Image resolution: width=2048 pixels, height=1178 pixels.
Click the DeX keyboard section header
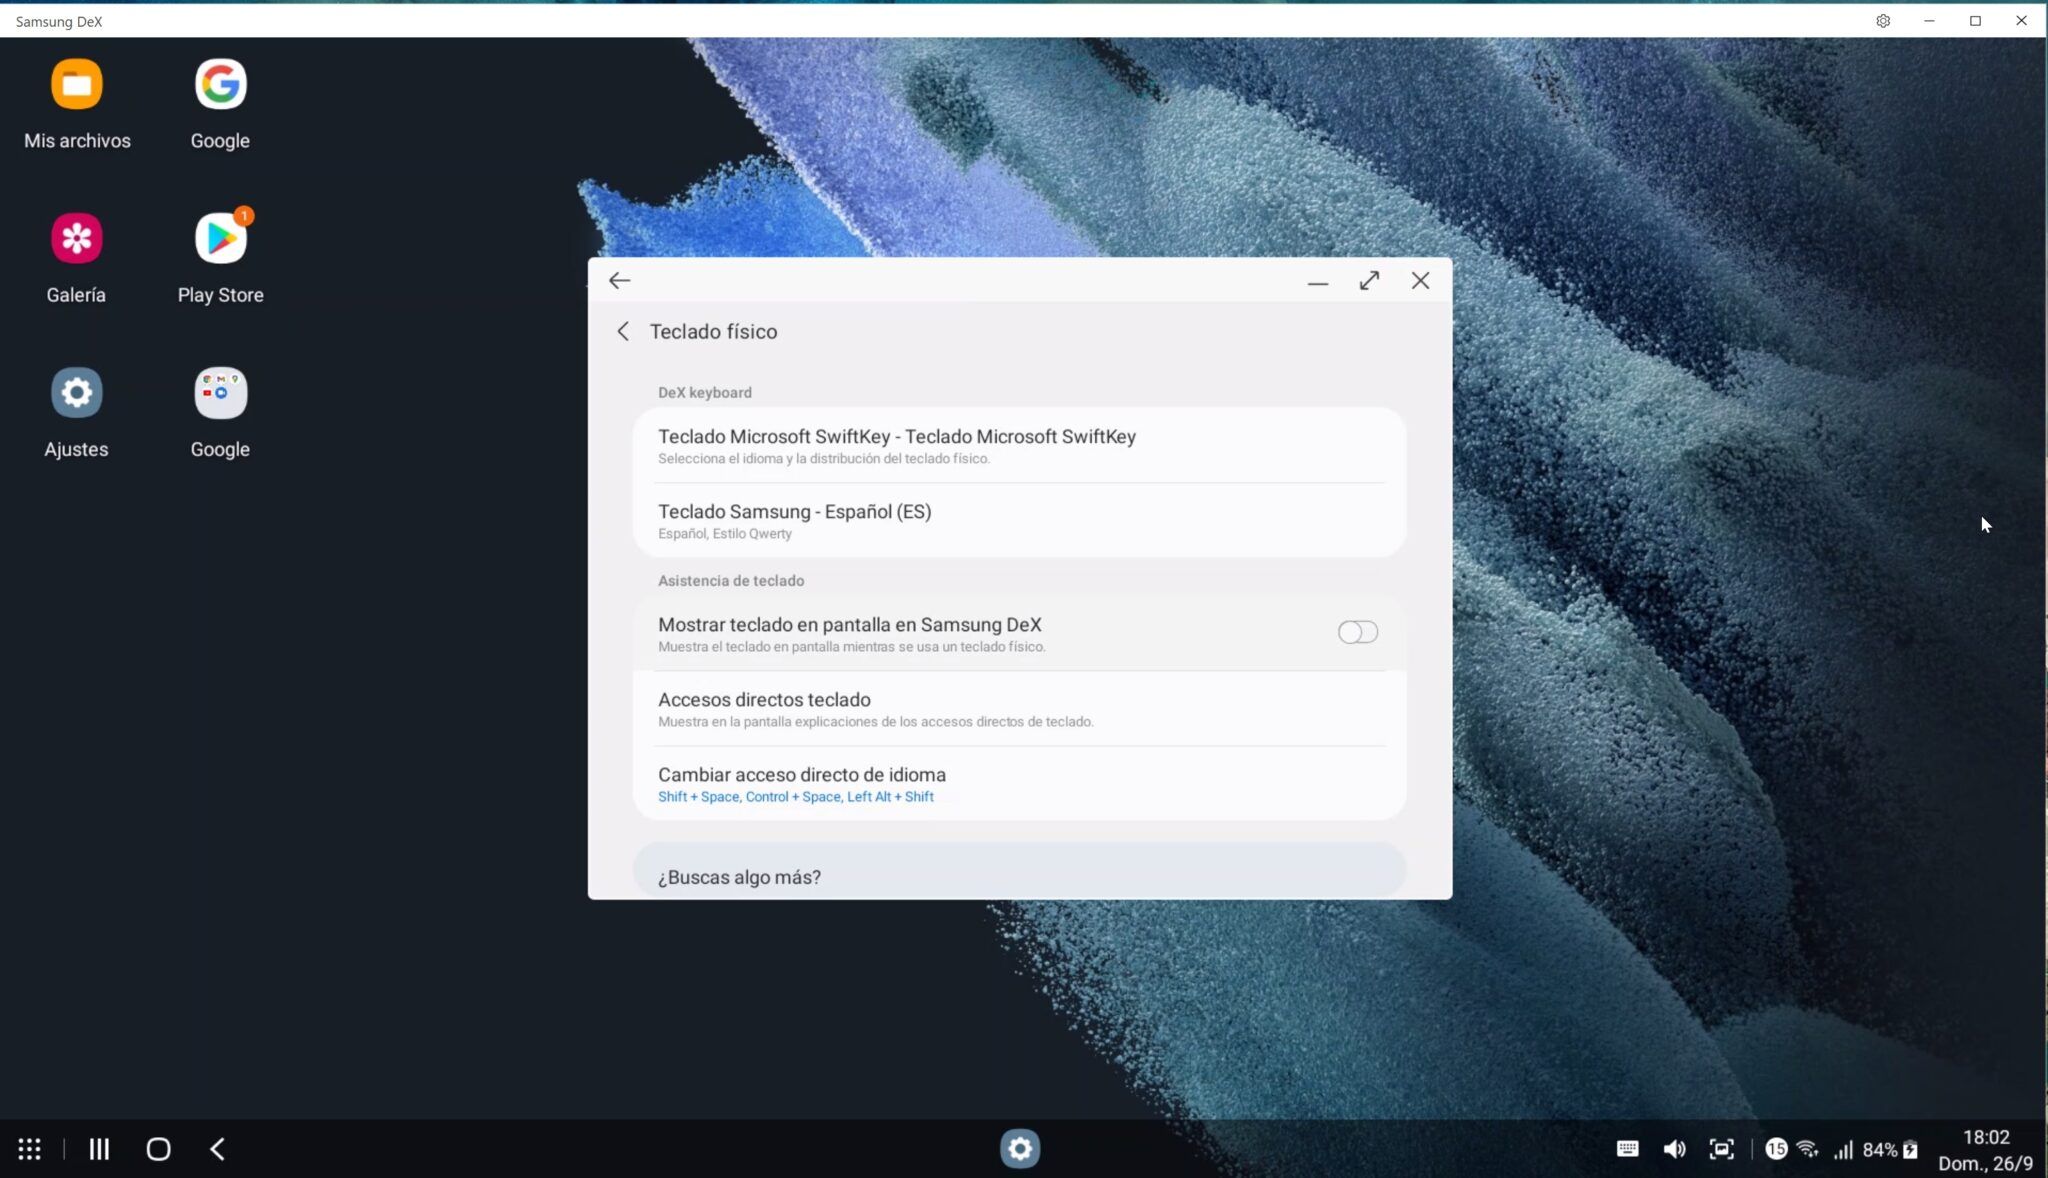[705, 393]
